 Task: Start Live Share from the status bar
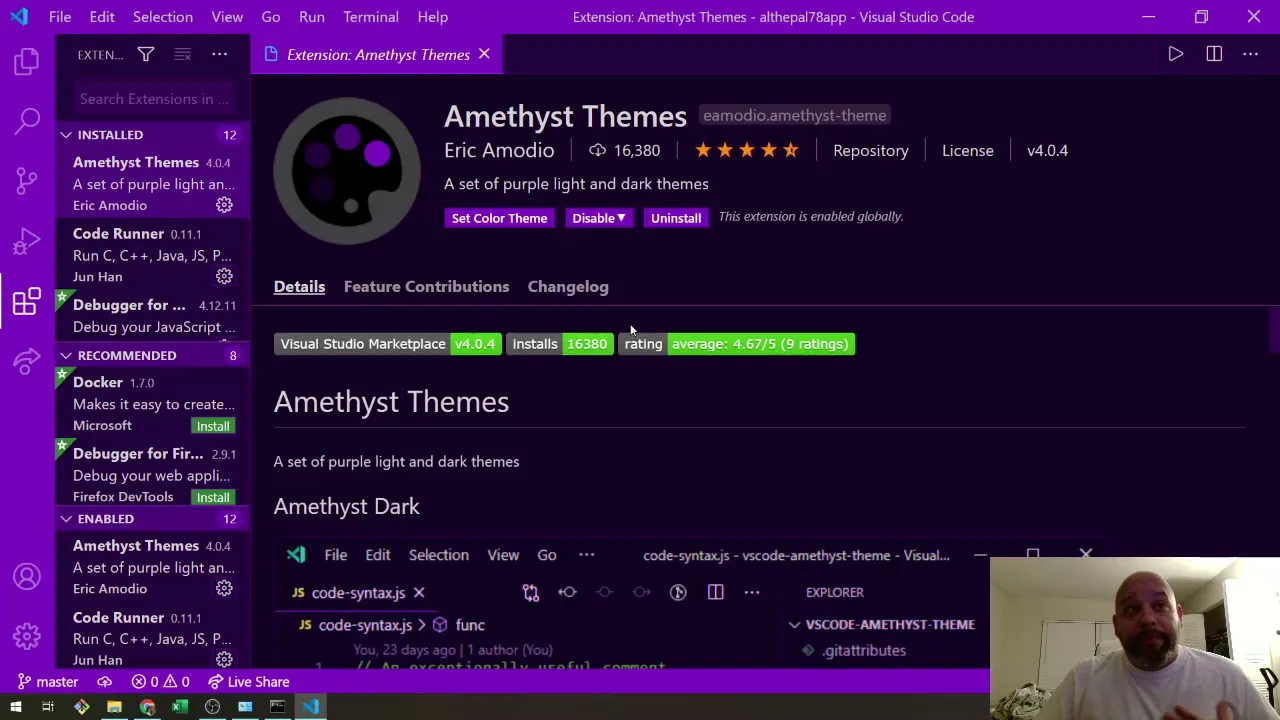click(248, 682)
